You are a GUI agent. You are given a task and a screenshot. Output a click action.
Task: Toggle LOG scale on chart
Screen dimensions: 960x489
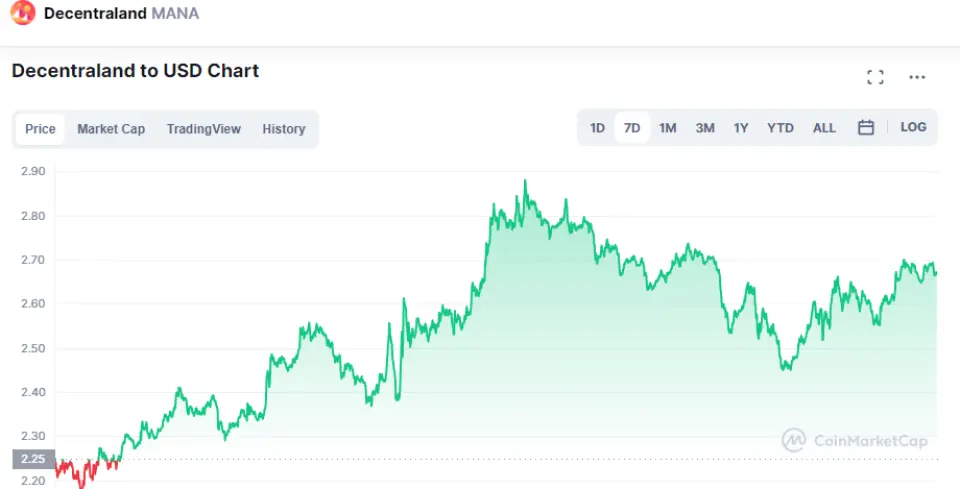click(x=913, y=128)
